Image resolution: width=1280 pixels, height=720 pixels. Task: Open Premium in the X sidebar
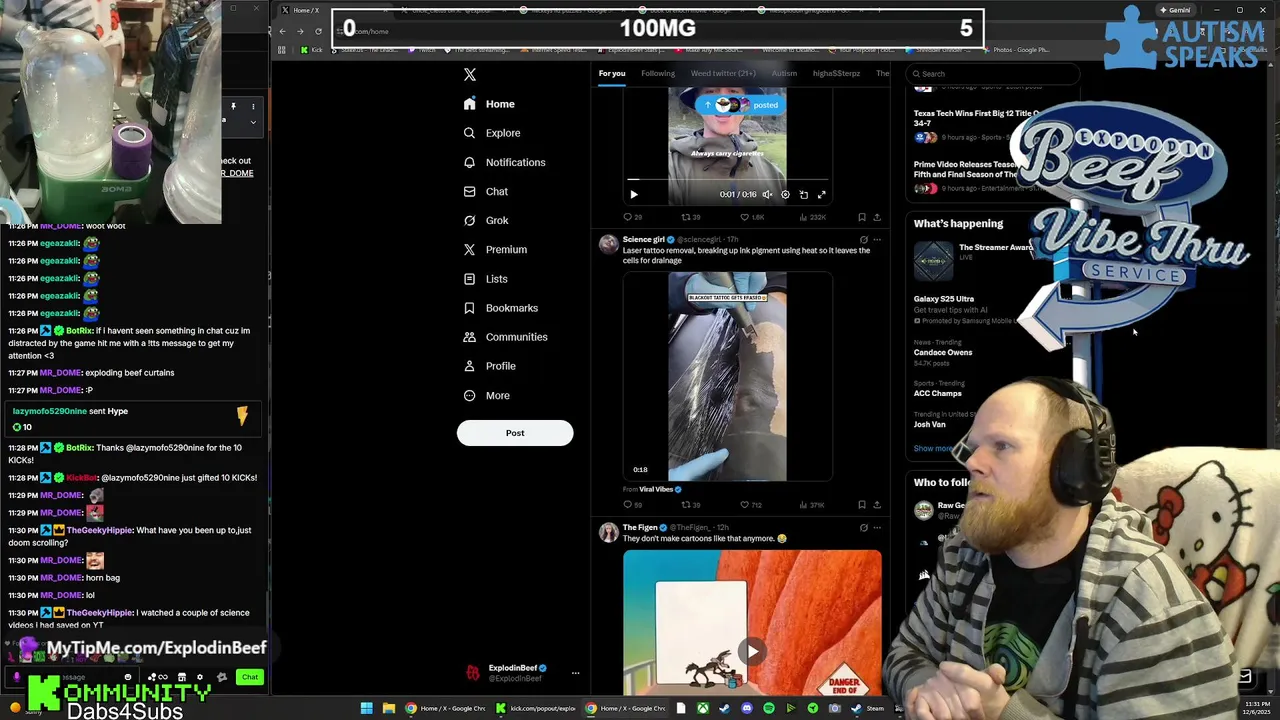(x=495, y=249)
